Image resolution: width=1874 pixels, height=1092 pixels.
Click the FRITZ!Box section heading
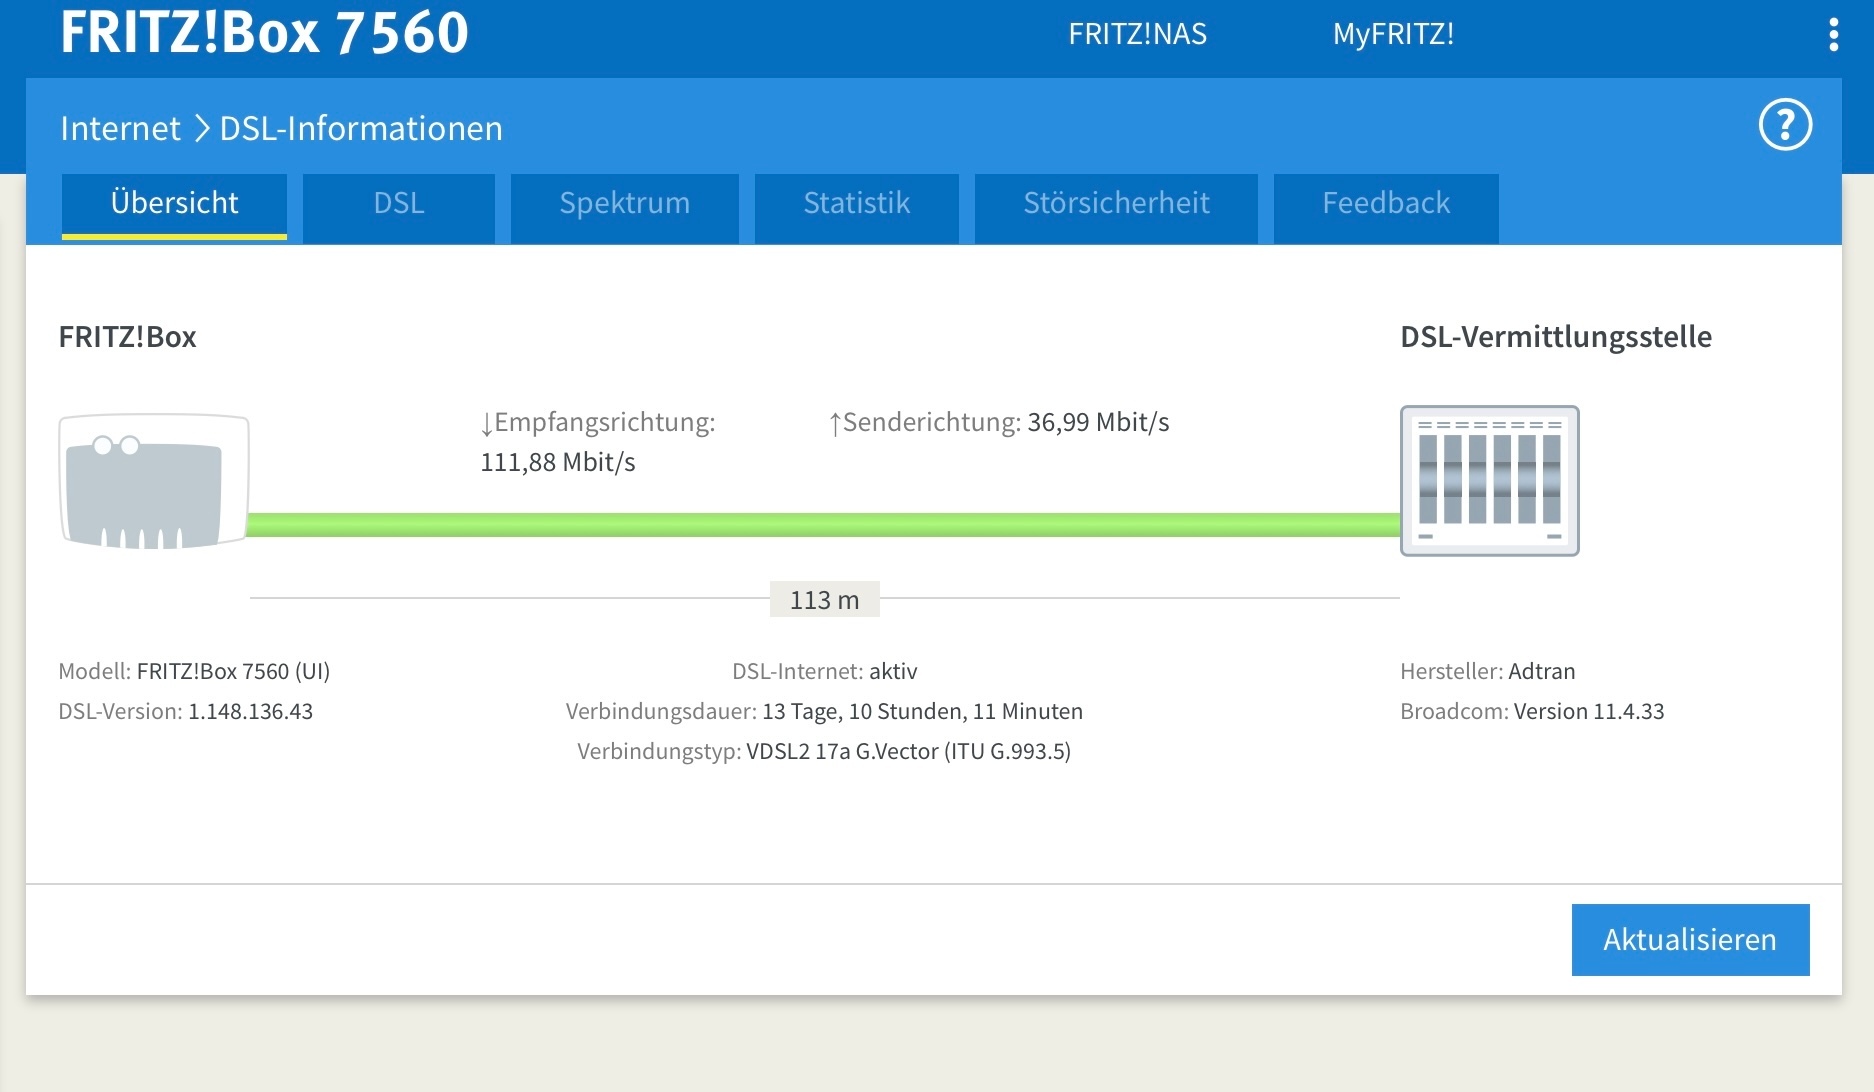pyautogui.click(x=127, y=337)
